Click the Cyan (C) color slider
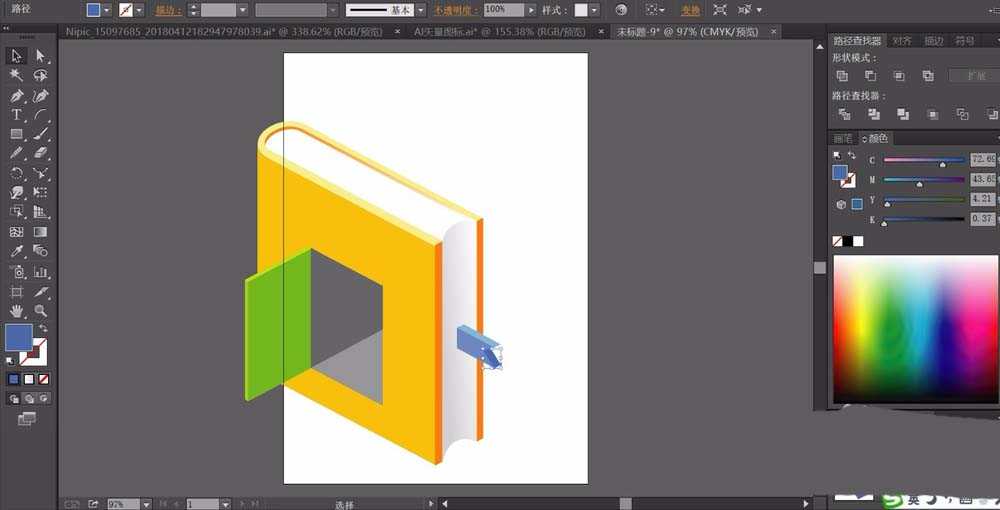The height and width of the screenshot is (510, 1000). pos(923,160)
